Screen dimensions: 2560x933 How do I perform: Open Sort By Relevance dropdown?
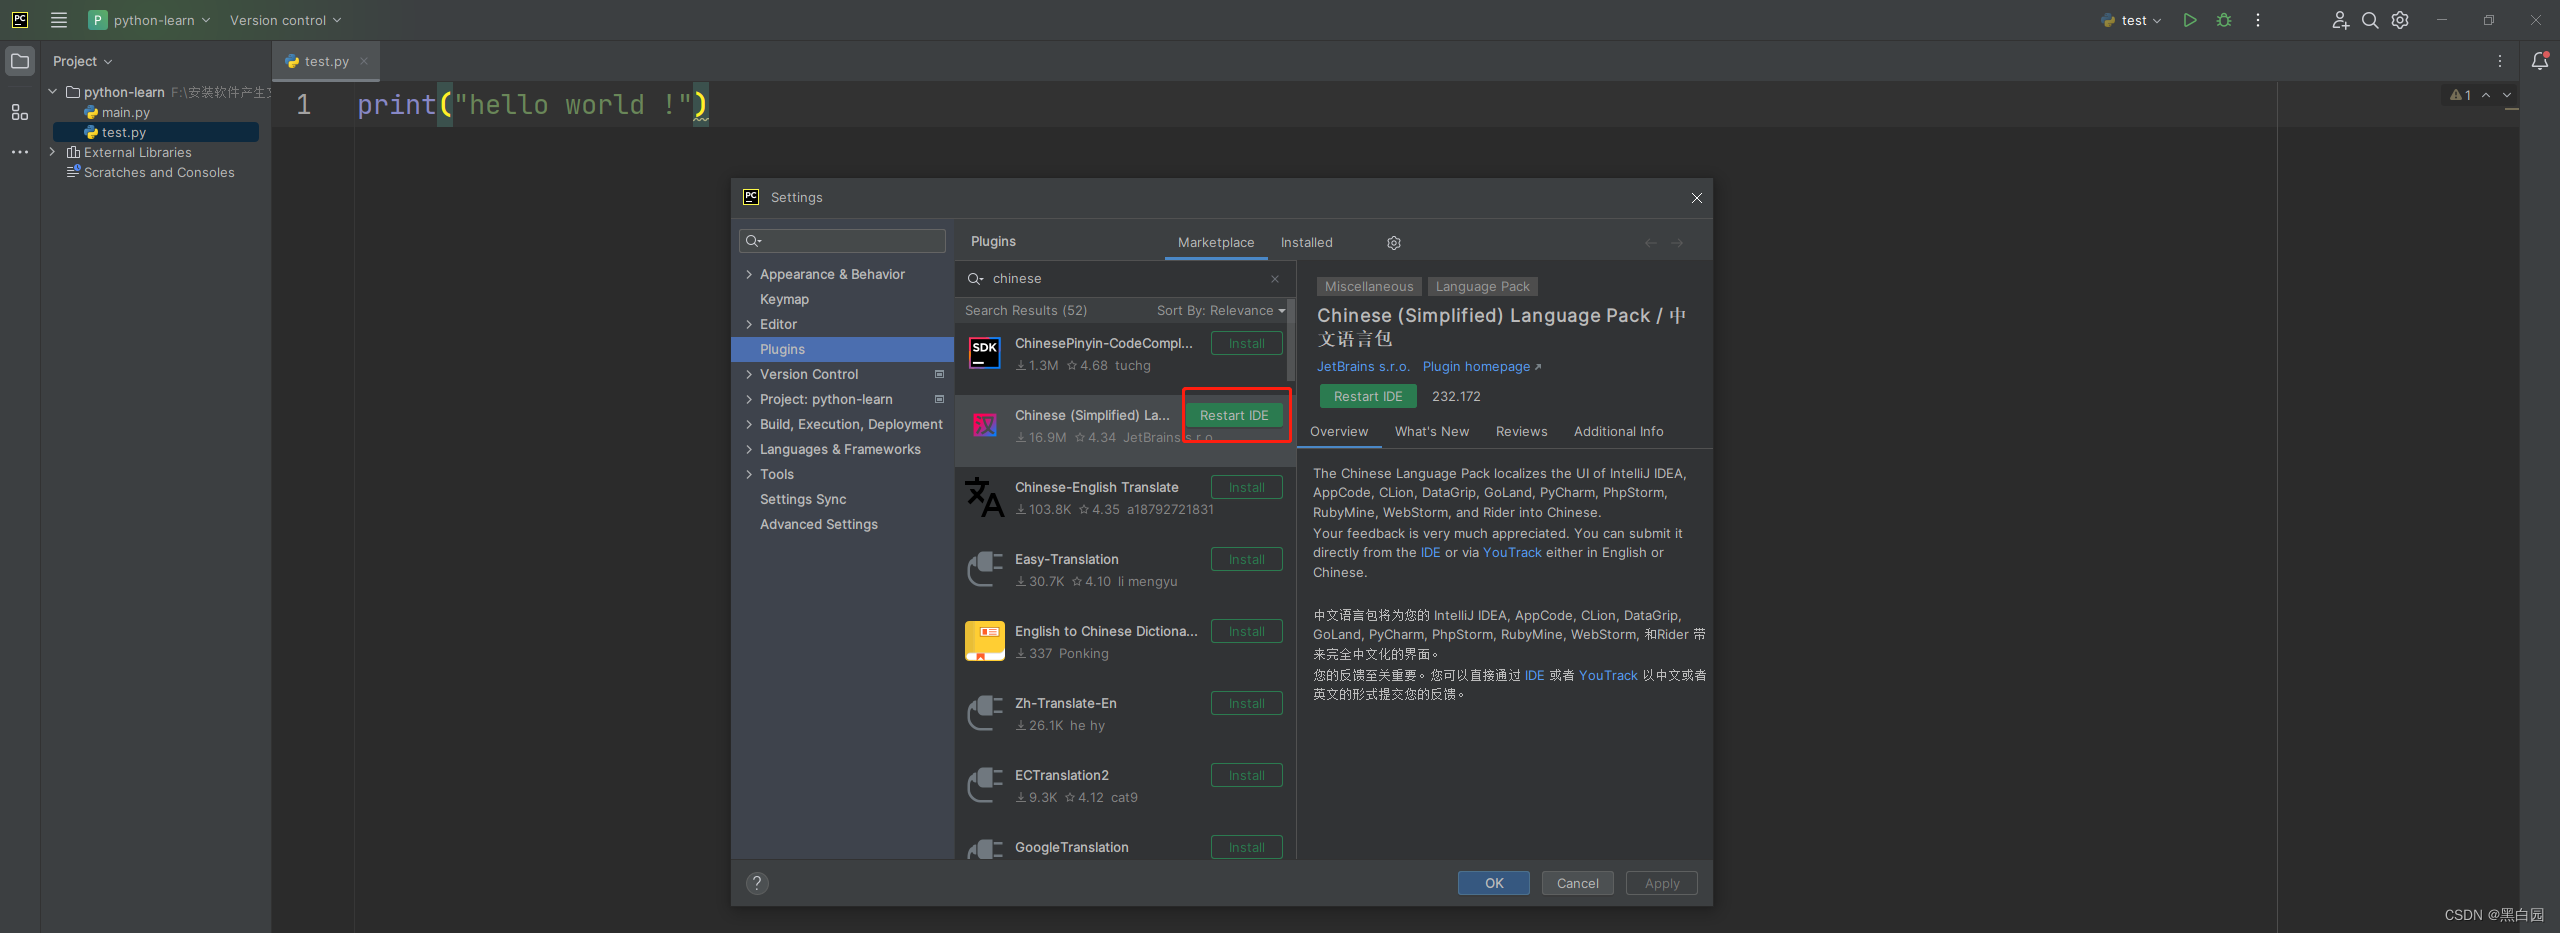point(1221,311)
